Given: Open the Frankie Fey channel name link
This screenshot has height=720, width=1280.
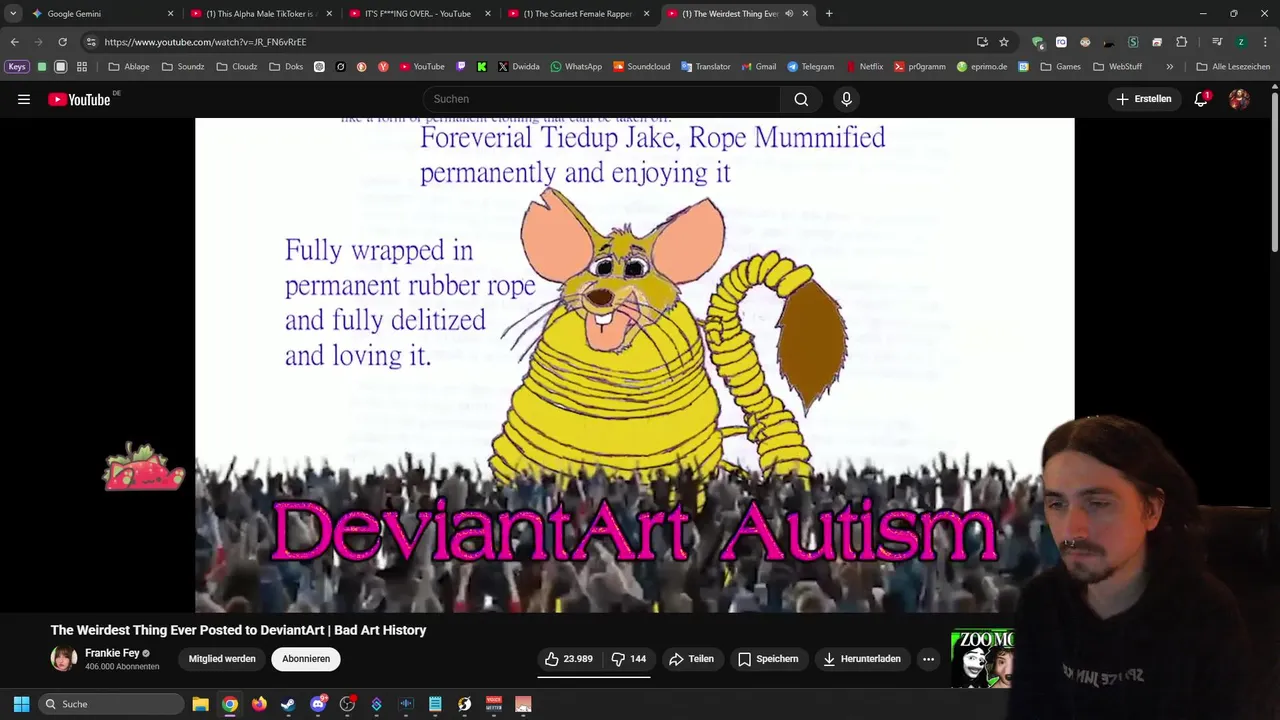Looking at the screenshot, I should [112, 653].
